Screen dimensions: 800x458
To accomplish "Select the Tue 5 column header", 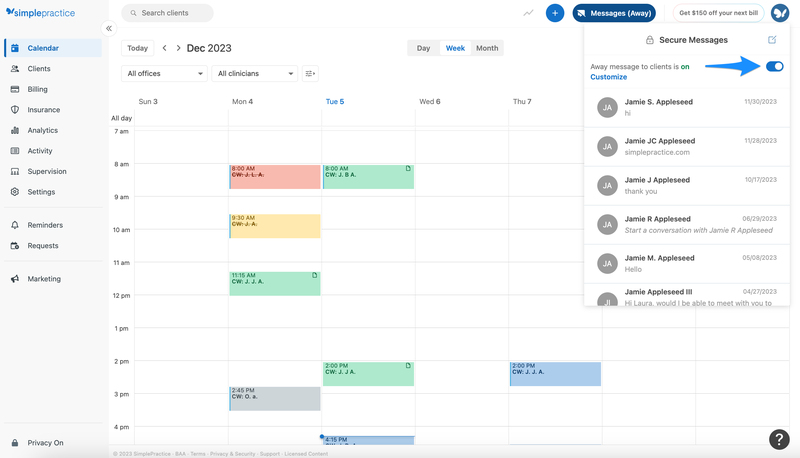I will 335,101.
